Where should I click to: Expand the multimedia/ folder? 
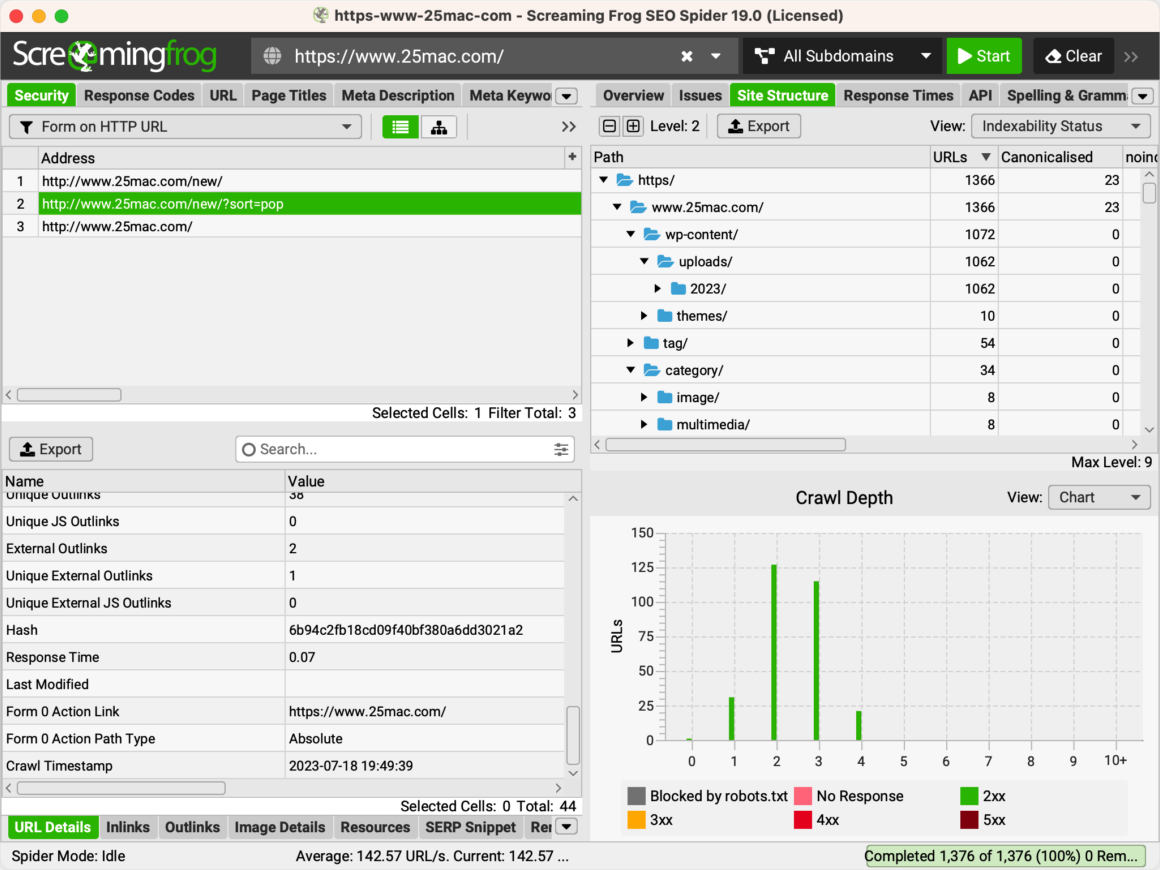pyautogui.click(x=644, y=425)
